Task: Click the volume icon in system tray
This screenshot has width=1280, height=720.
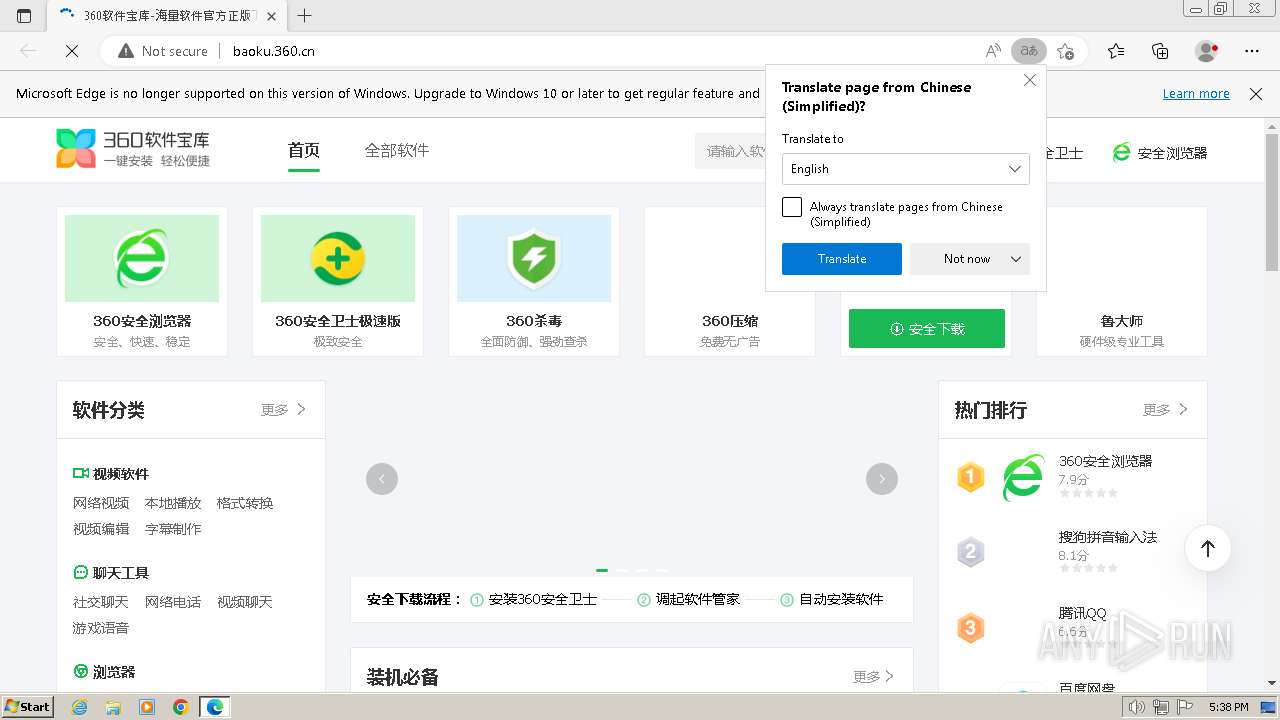Action: [1137, 707]
